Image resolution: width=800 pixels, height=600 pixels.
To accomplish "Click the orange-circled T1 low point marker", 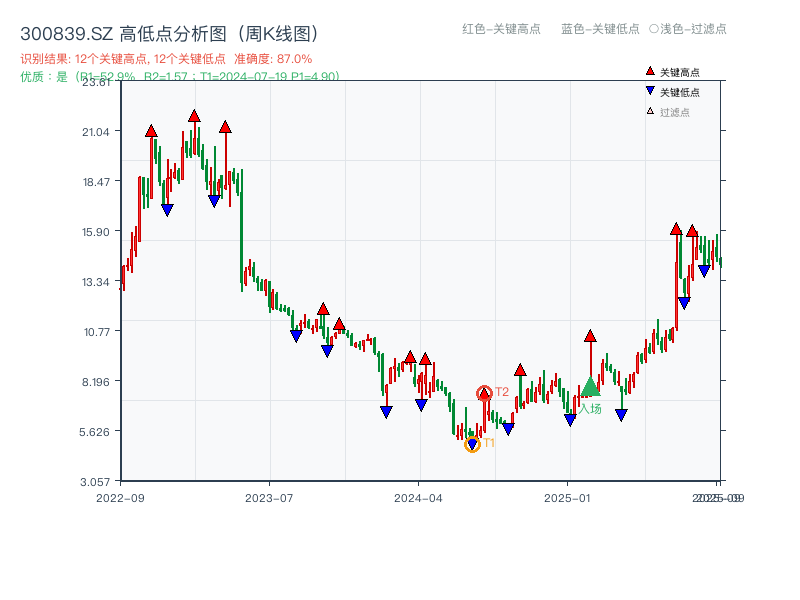I will tap(471, 443).
